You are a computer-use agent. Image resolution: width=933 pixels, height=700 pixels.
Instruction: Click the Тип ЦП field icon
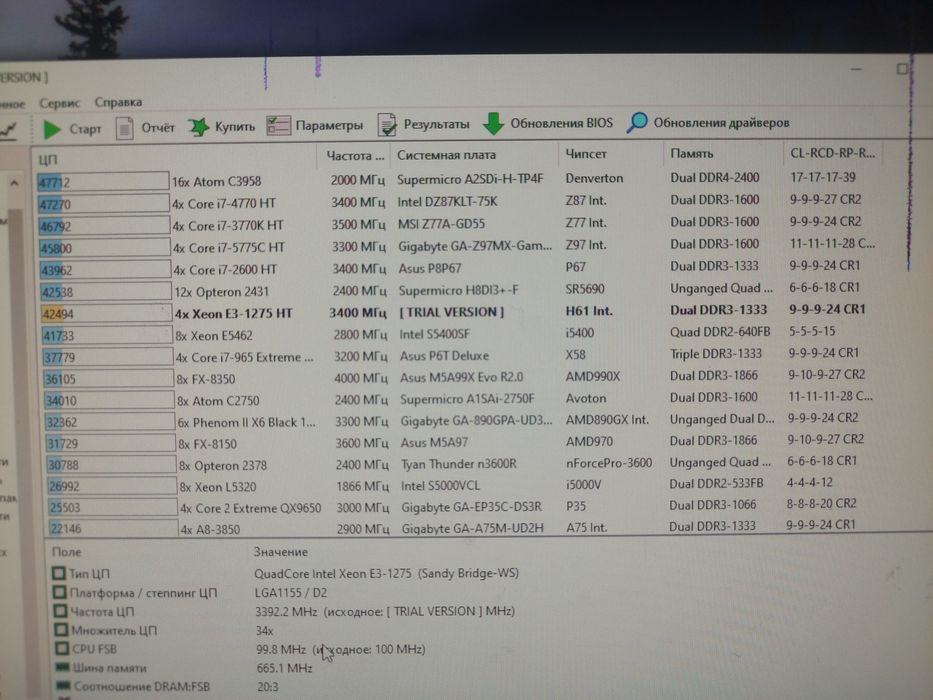(58, 573)
